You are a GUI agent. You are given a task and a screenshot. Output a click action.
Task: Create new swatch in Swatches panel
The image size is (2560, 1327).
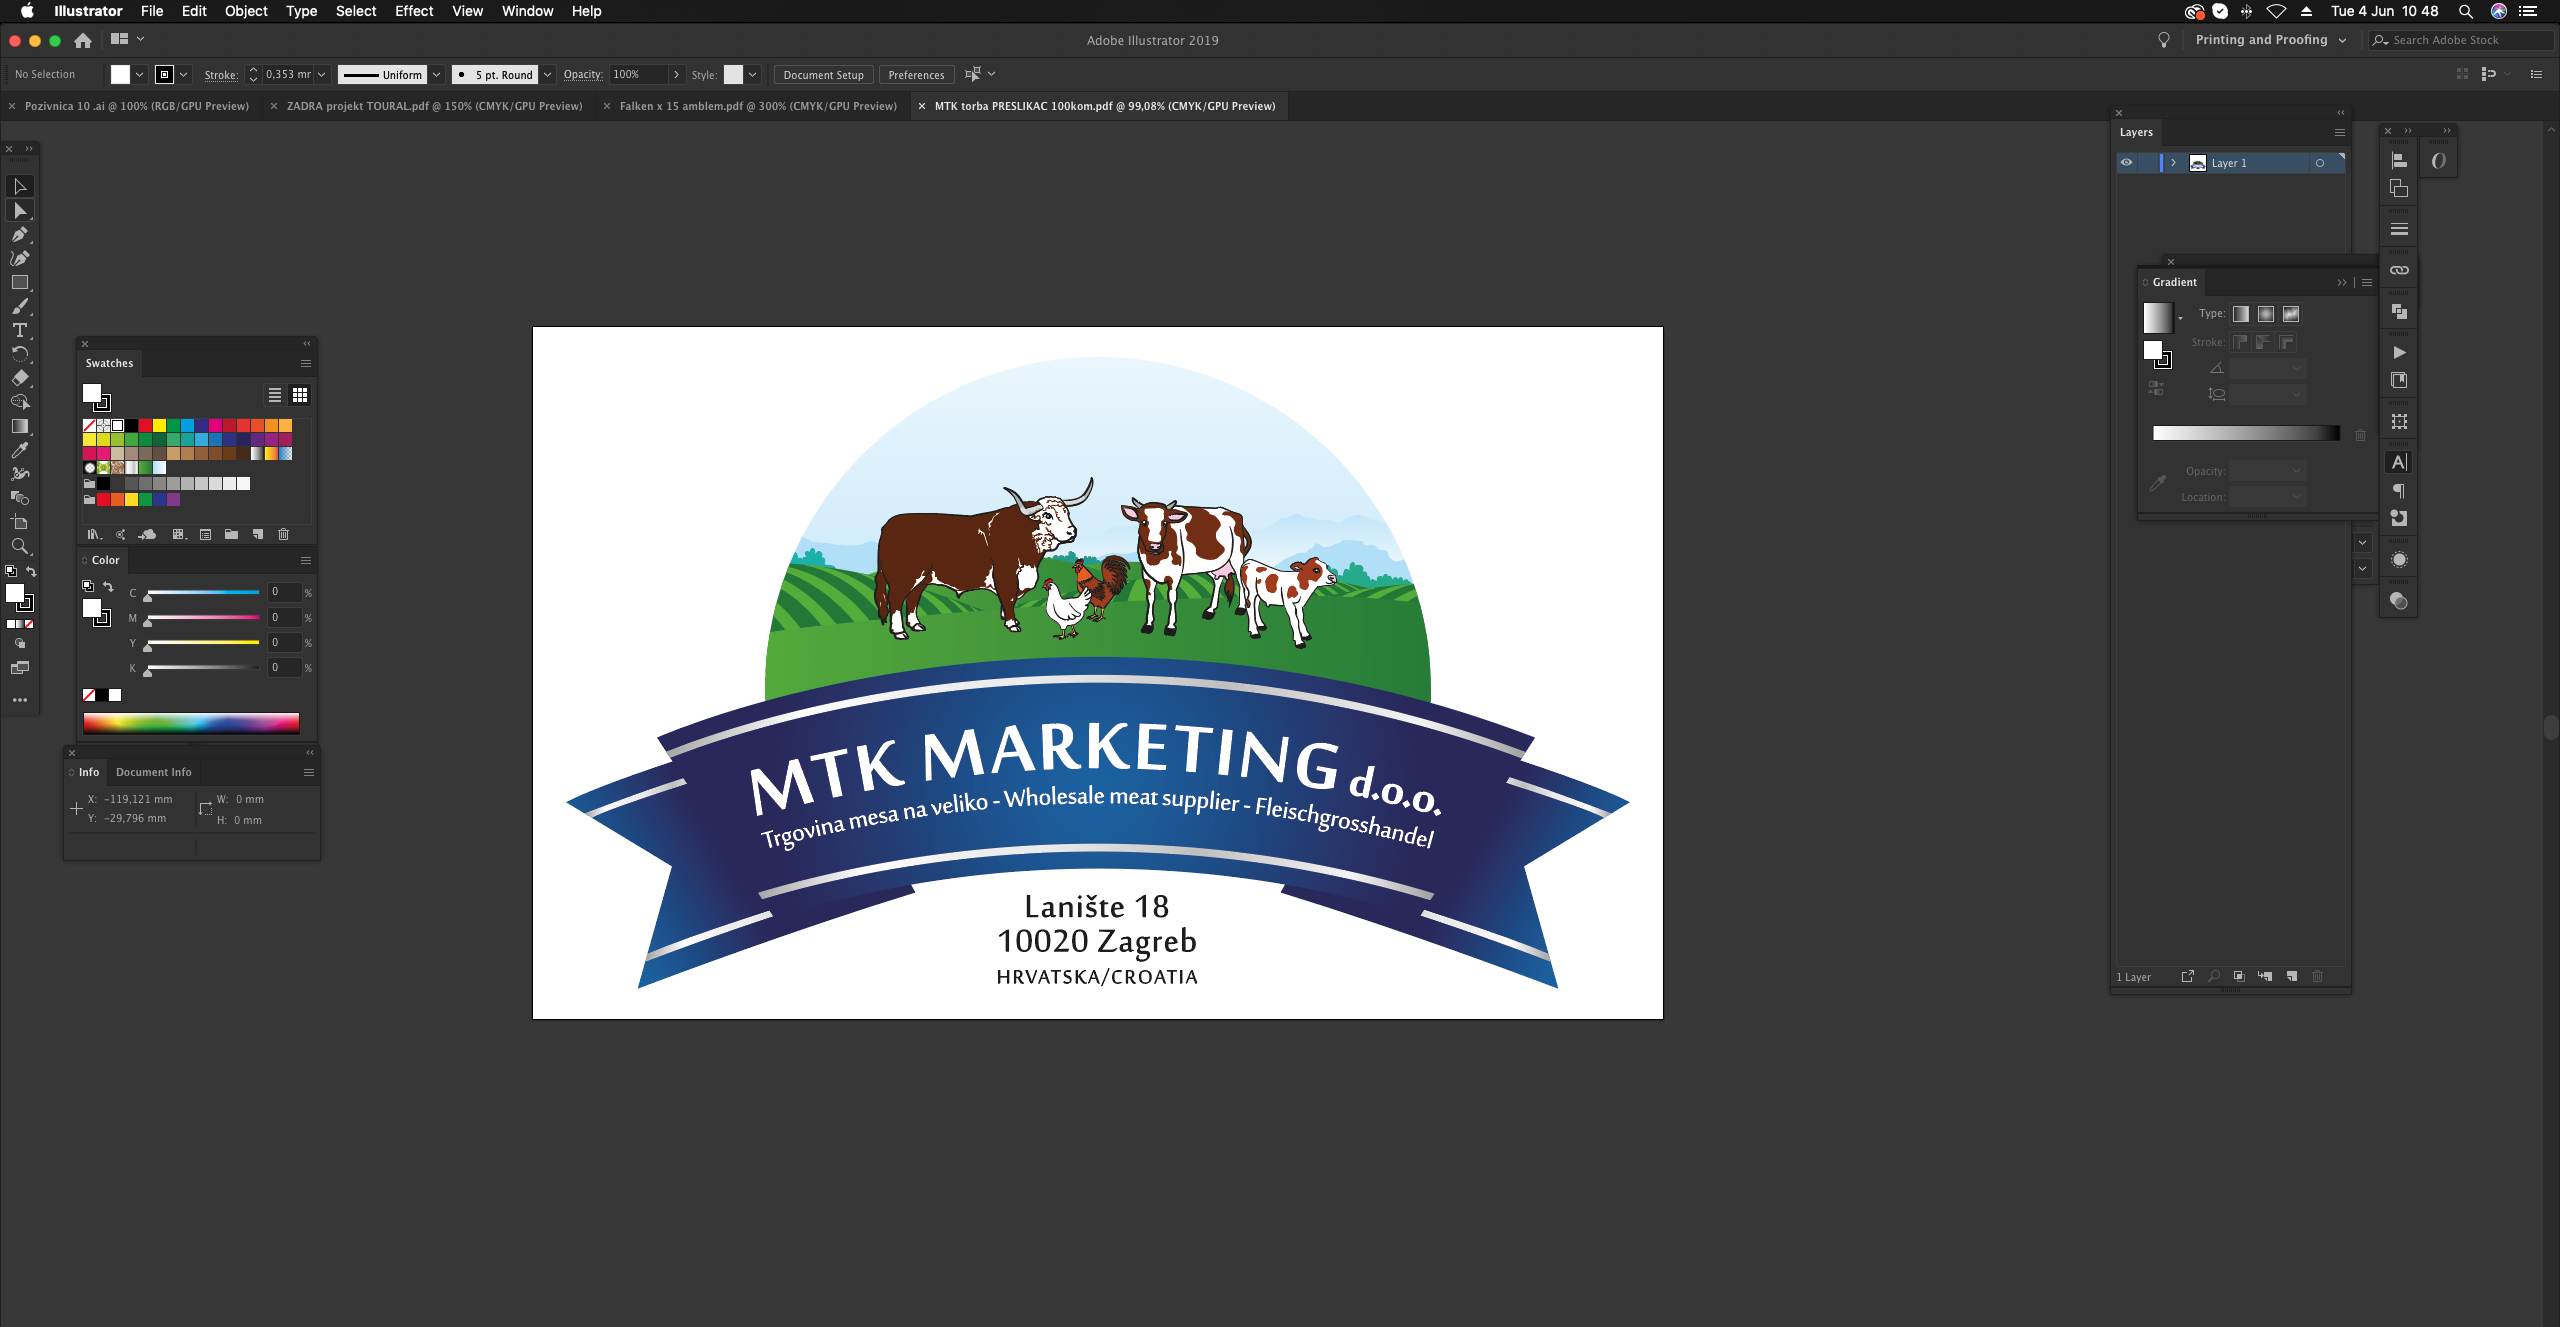(258, 534)
